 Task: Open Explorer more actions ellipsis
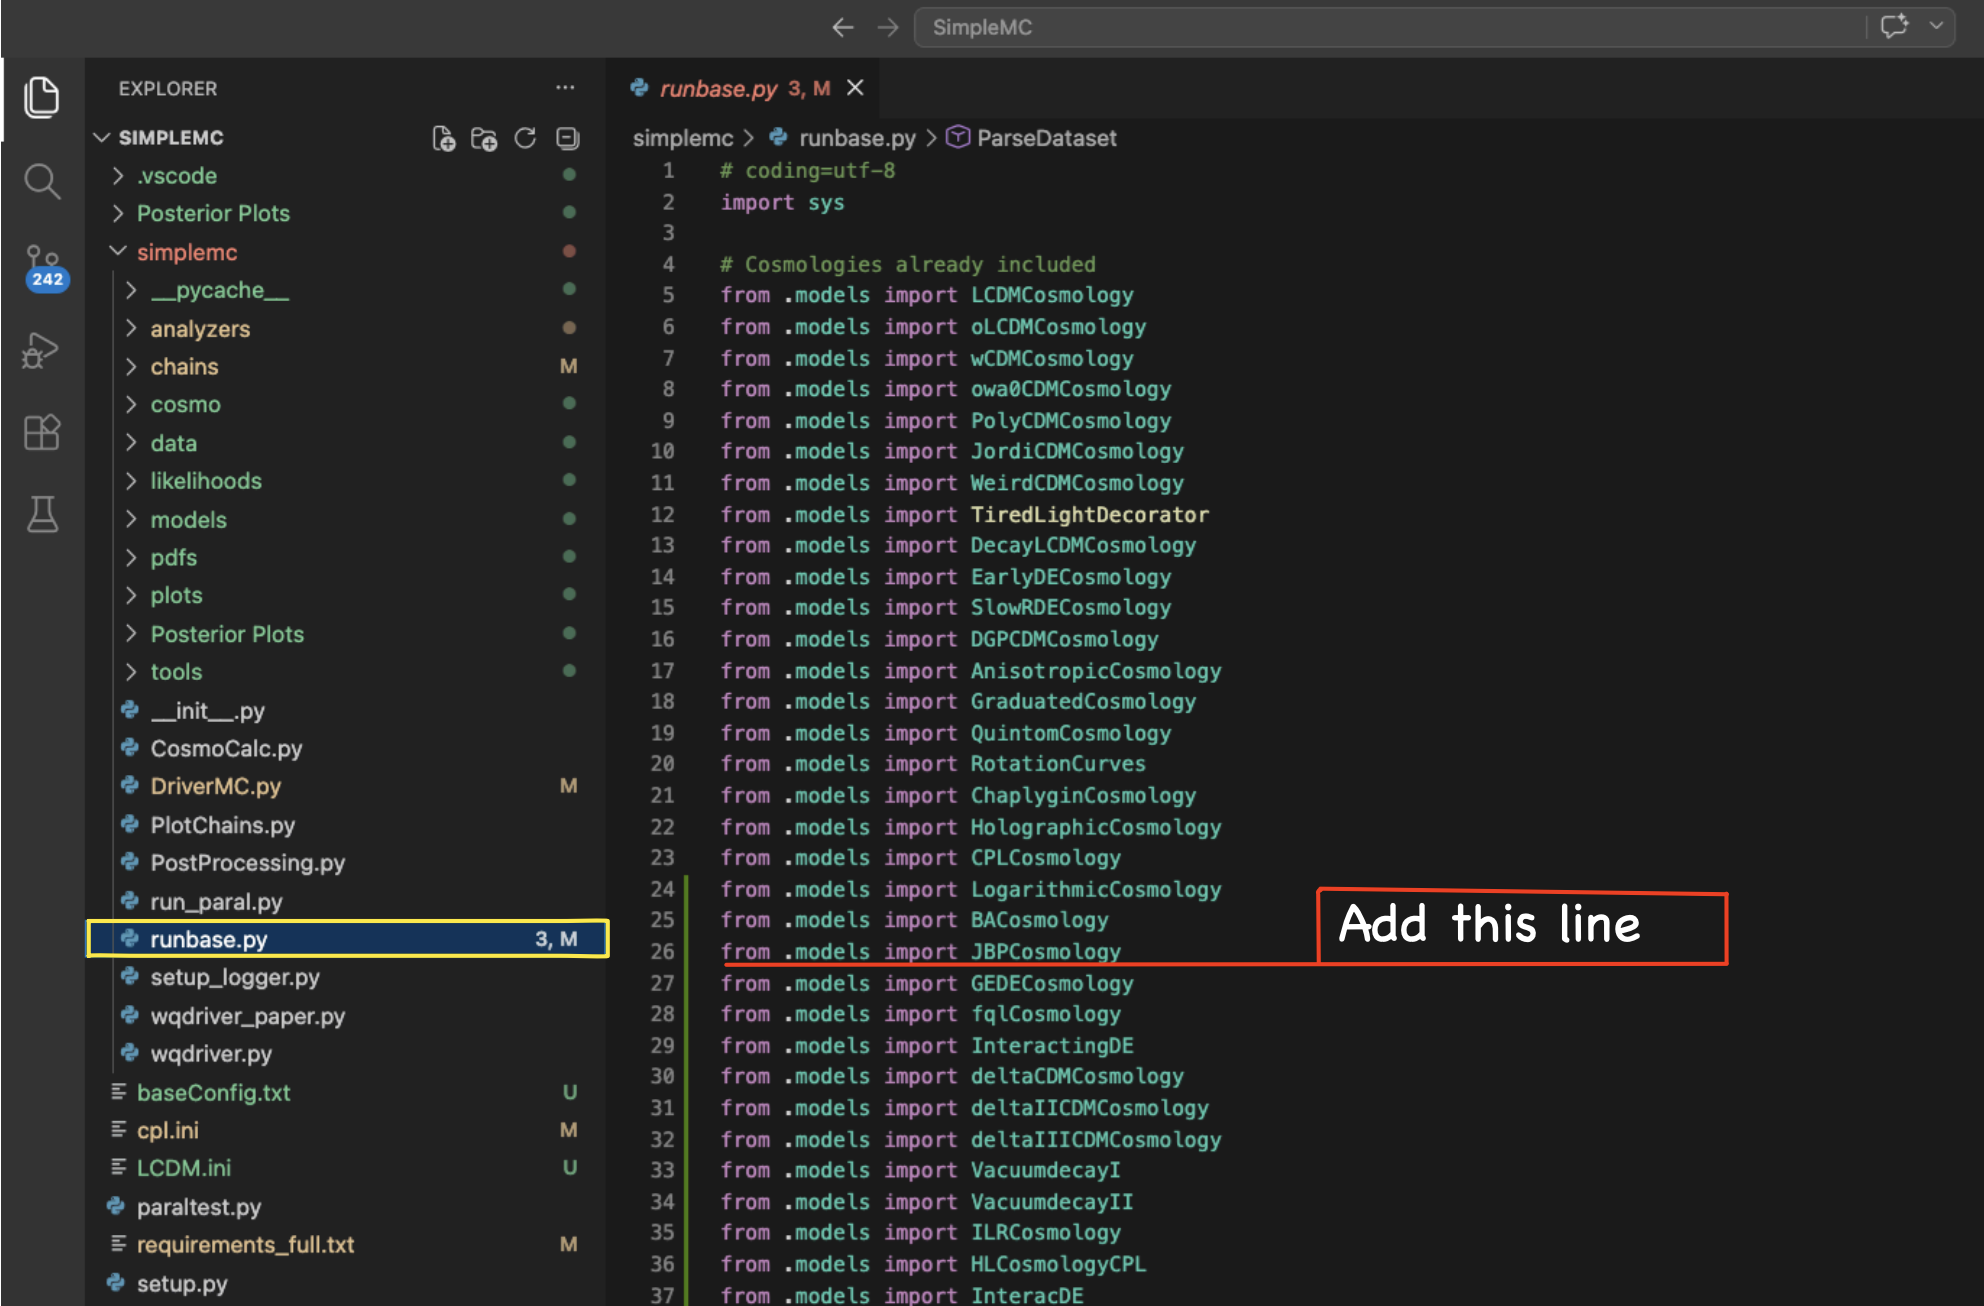tap(565, 88)
